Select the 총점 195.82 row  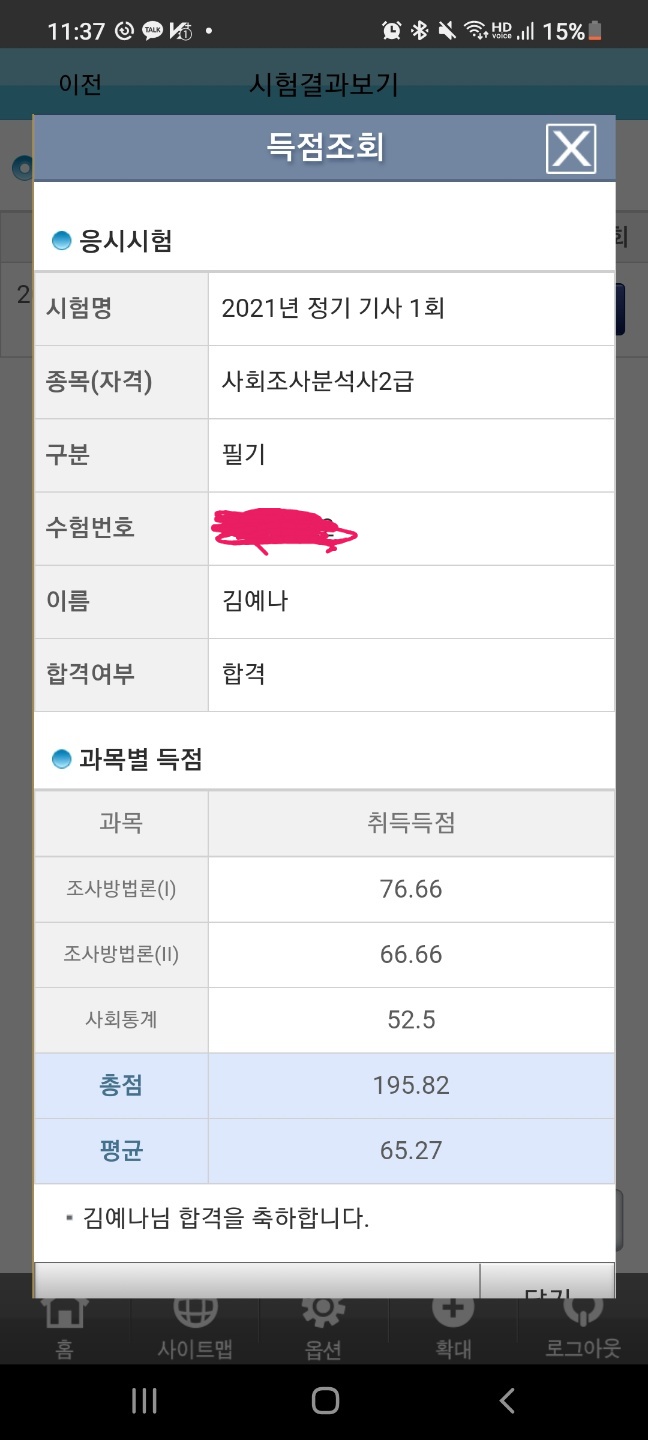324,1085
